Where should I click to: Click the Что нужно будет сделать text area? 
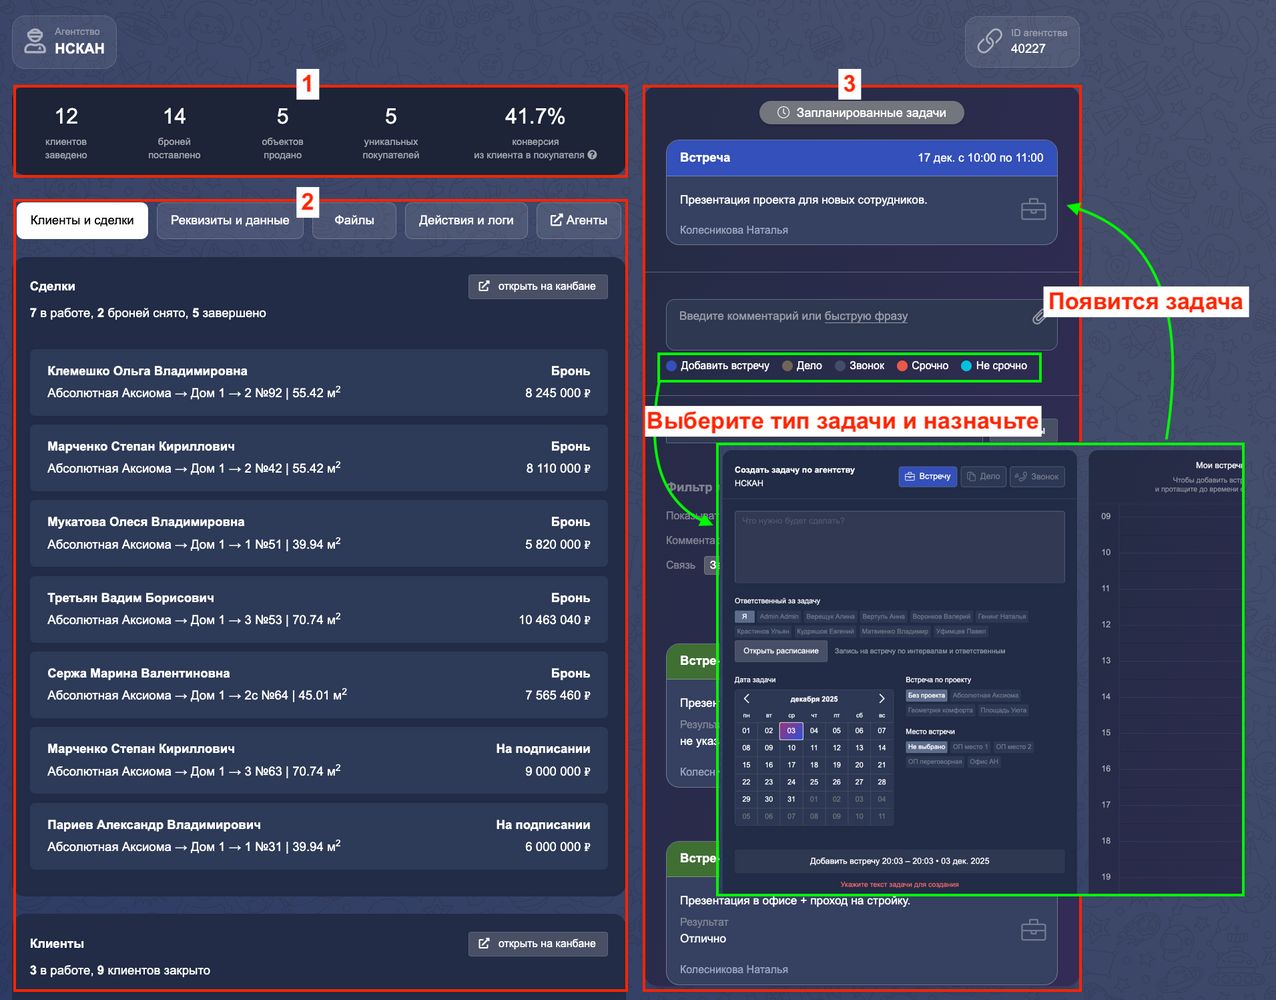tap(899, 546)
